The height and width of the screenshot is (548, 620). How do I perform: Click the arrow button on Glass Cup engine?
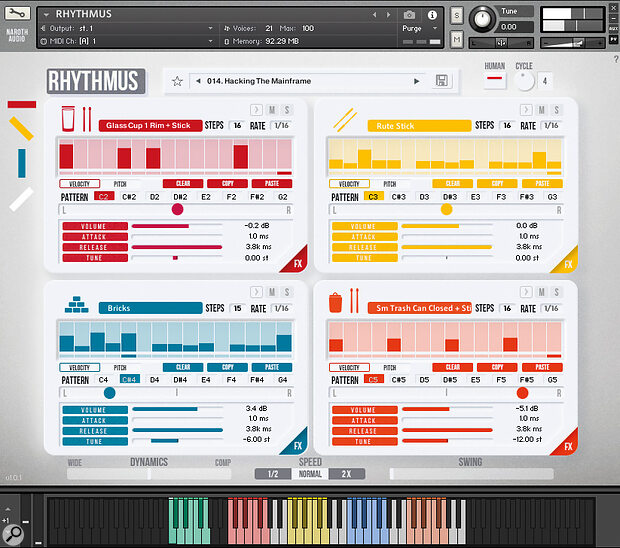(256, 110)
